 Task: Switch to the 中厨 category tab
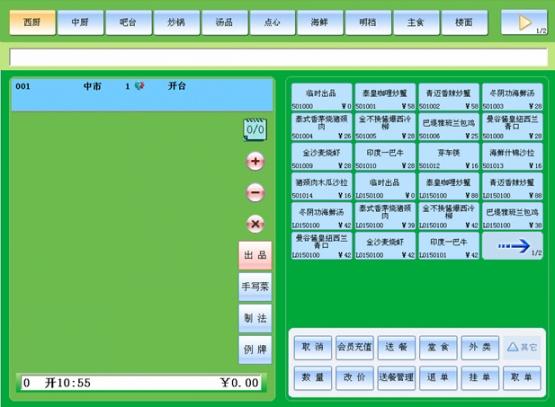(80, 23)
